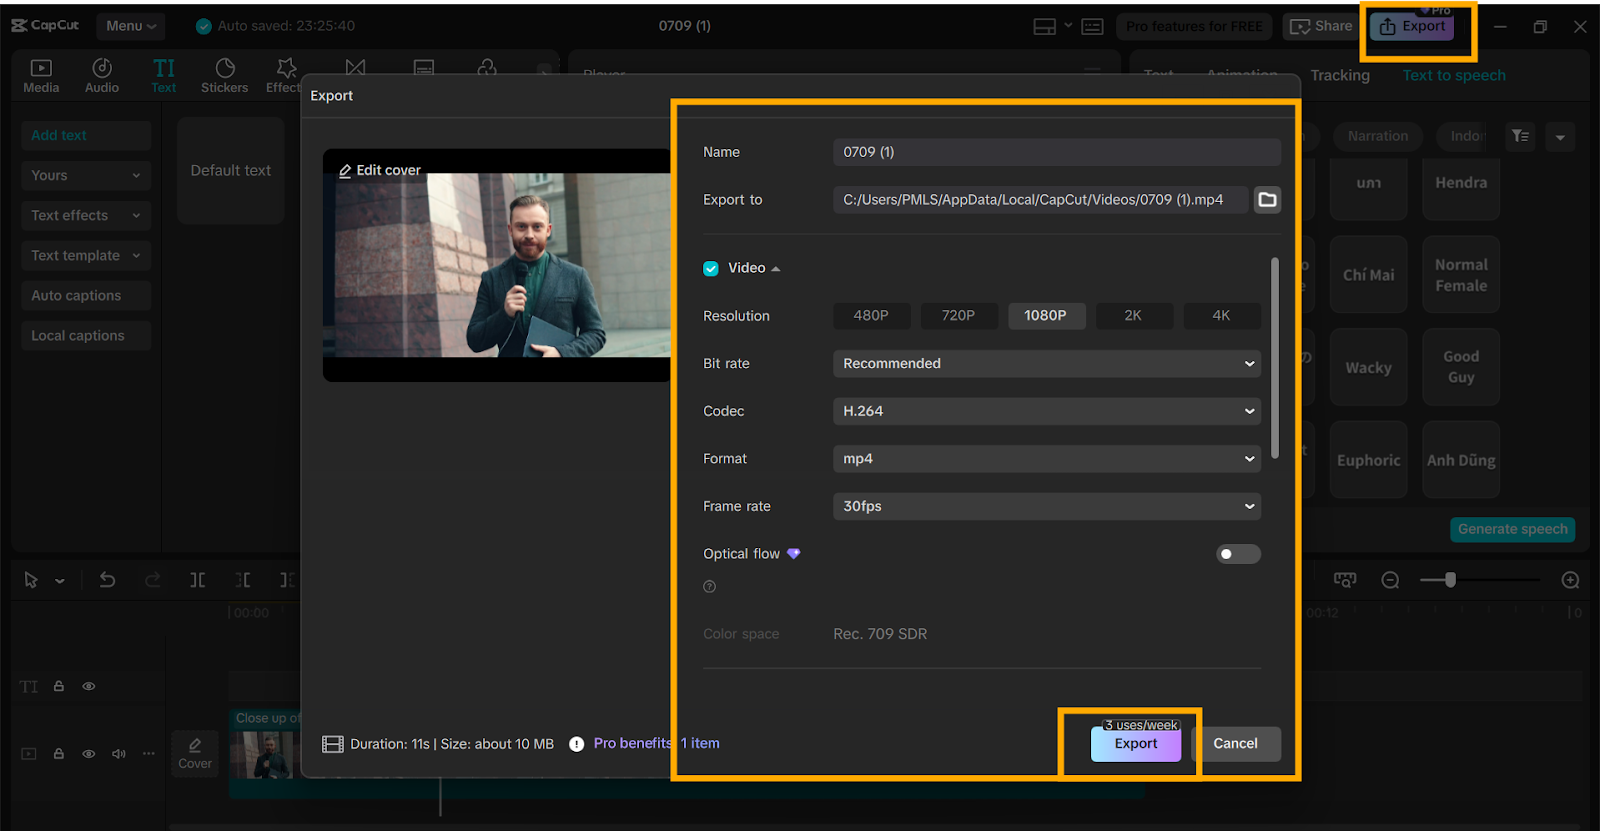This screenshot has width=1600, height=831.
Task: Open the Audio panel
Action: tap(102, 76)
